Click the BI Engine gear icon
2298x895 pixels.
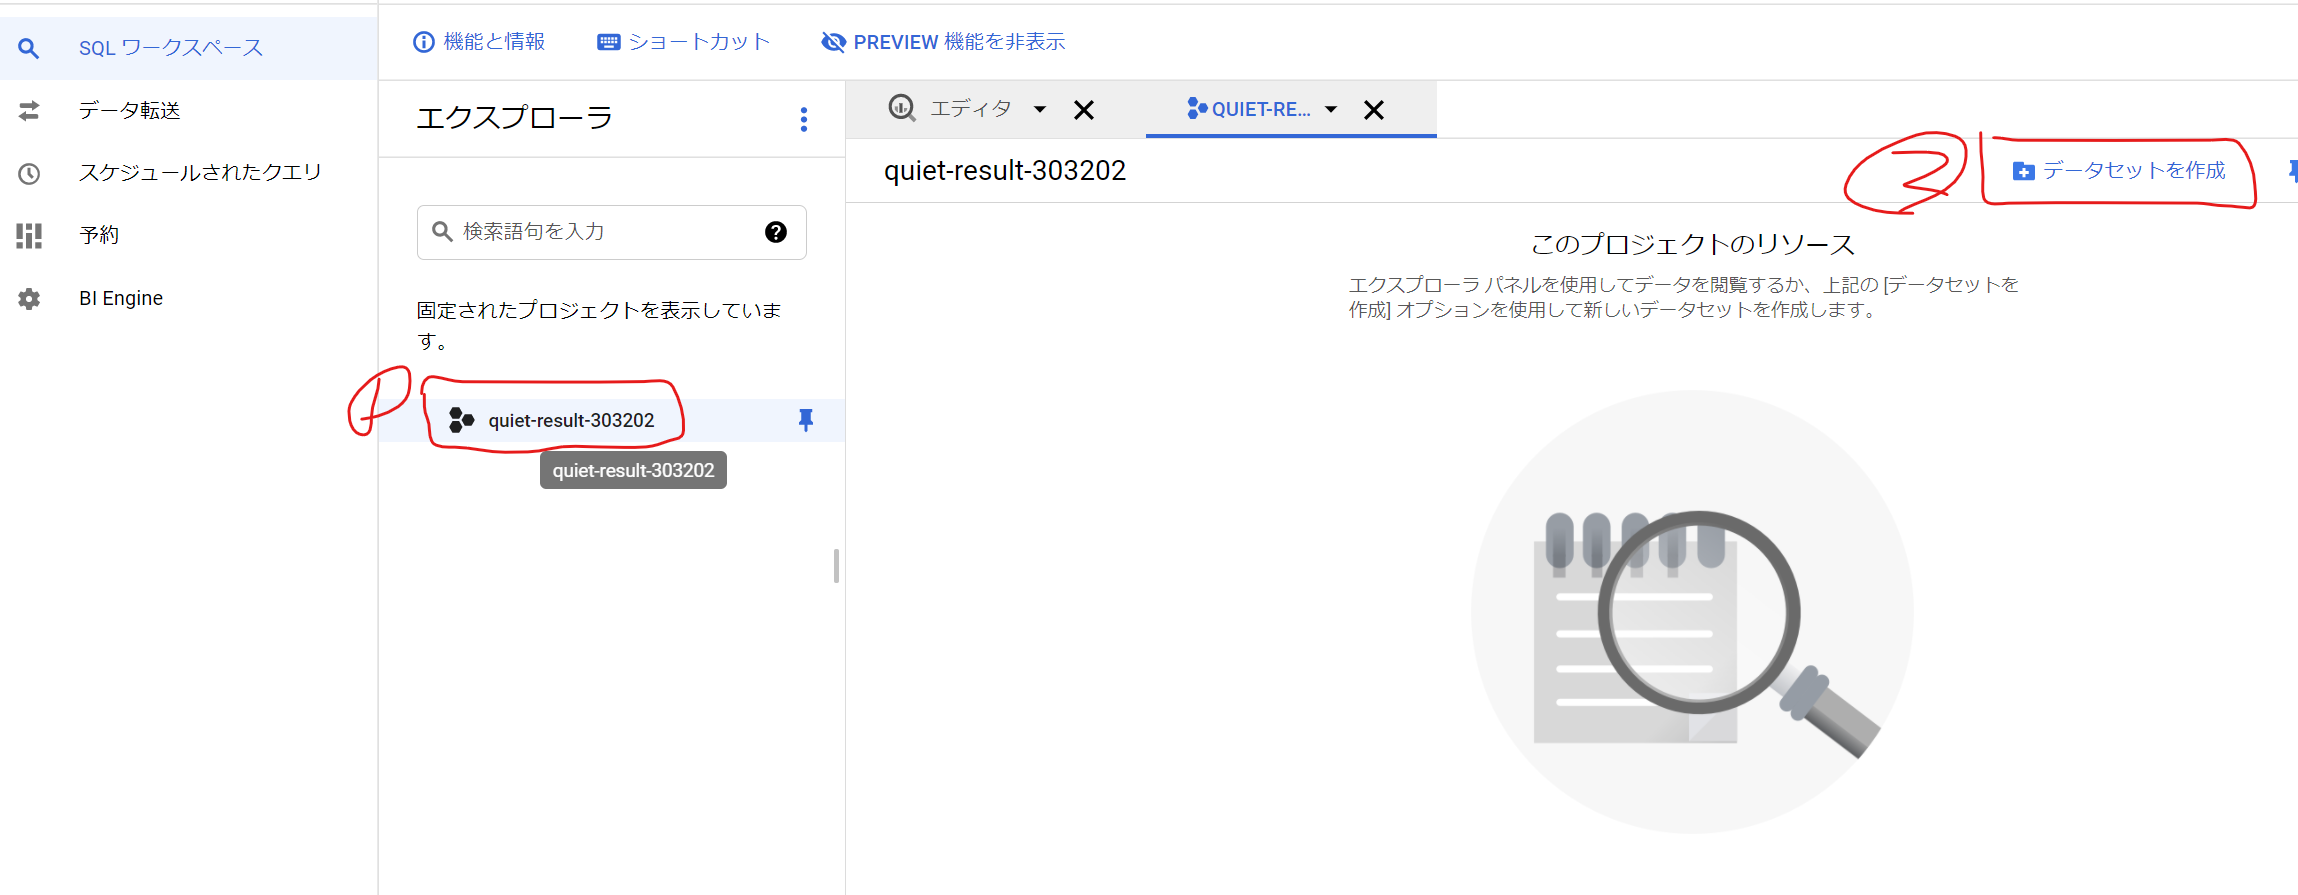point(29,298)
